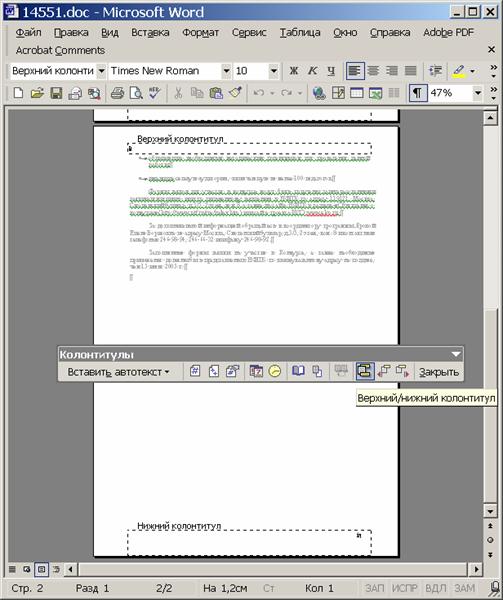Open Page Setup book icon in Колонтитулы
Screen dimensions: 503x600
coord(298,371)
